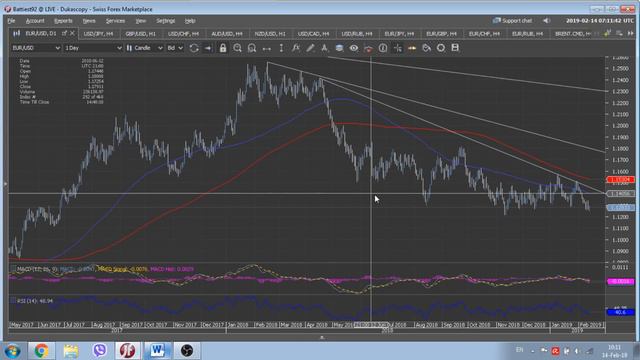Open the Settings menu
This screenshot has height=360, width=640.
point(165,21)
